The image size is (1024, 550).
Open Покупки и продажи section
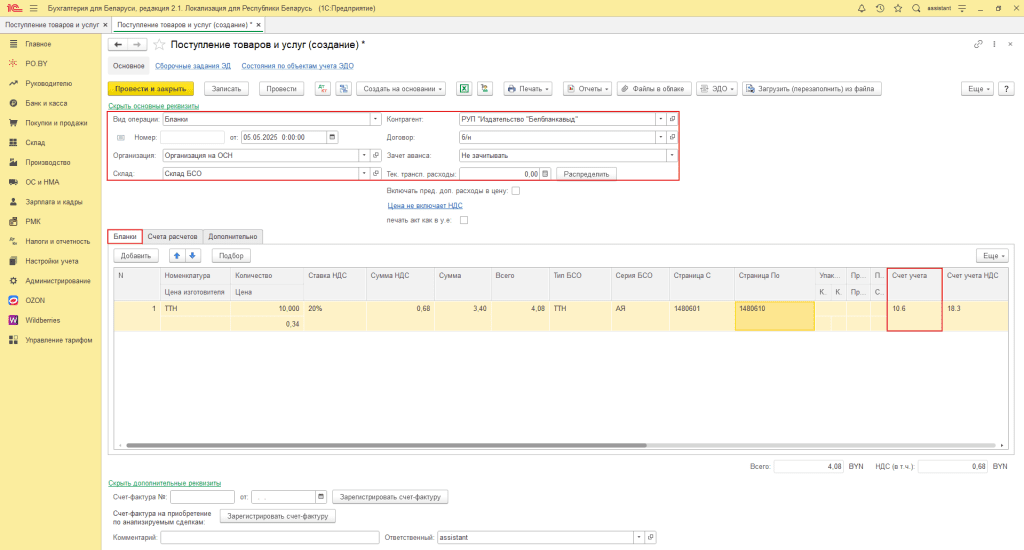coord(56,123)
